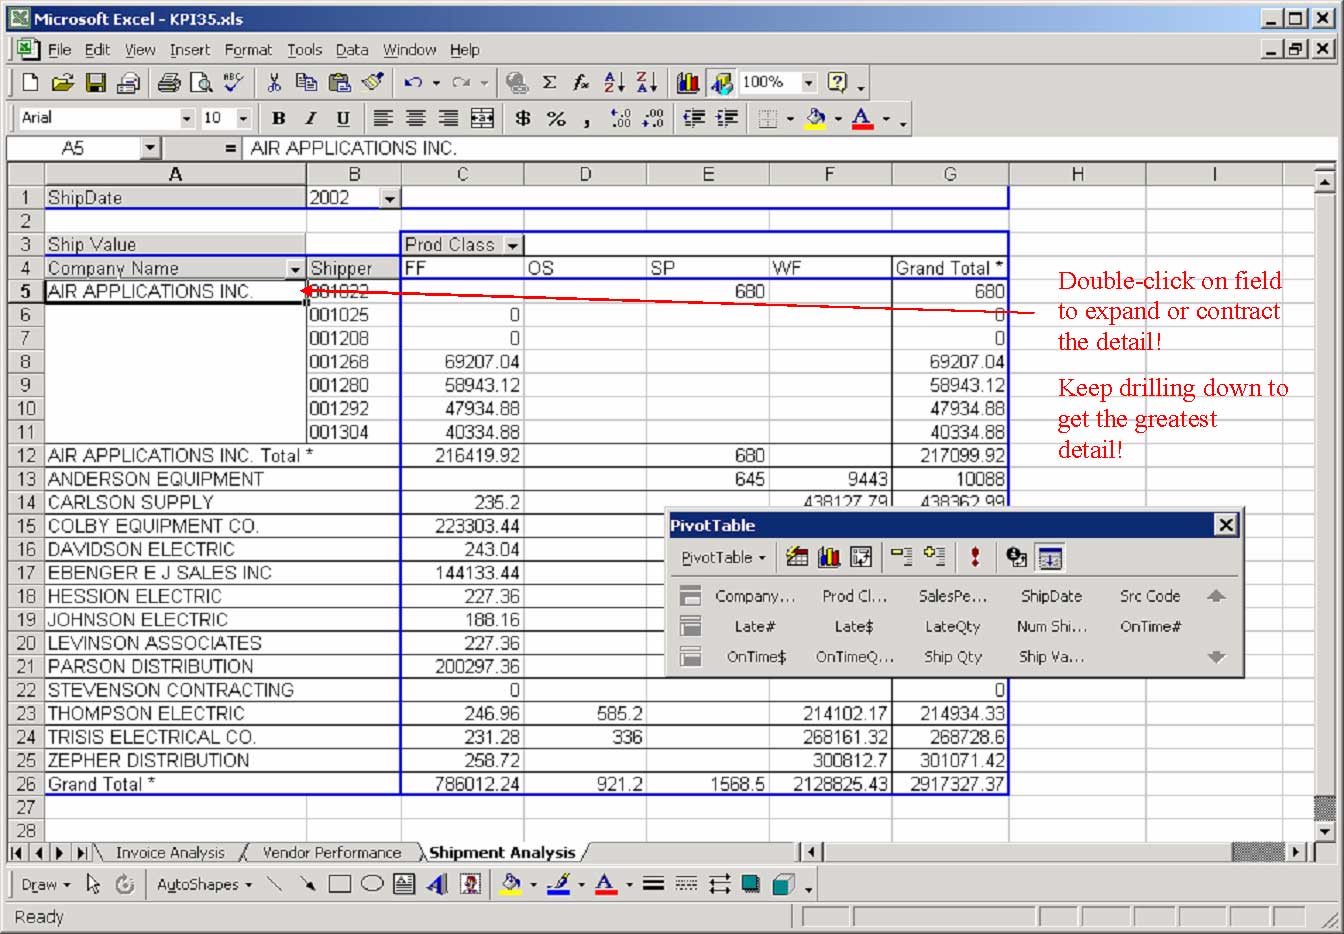This screenshot has width=1344, height=934.
Task: Click the SalesPe... field button in PivotTable toolbar
Action: click(x=953, y=596)
